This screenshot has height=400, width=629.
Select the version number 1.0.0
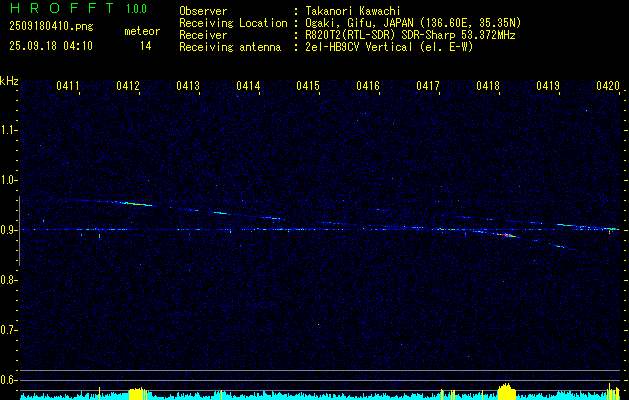[x=136, y=9]
